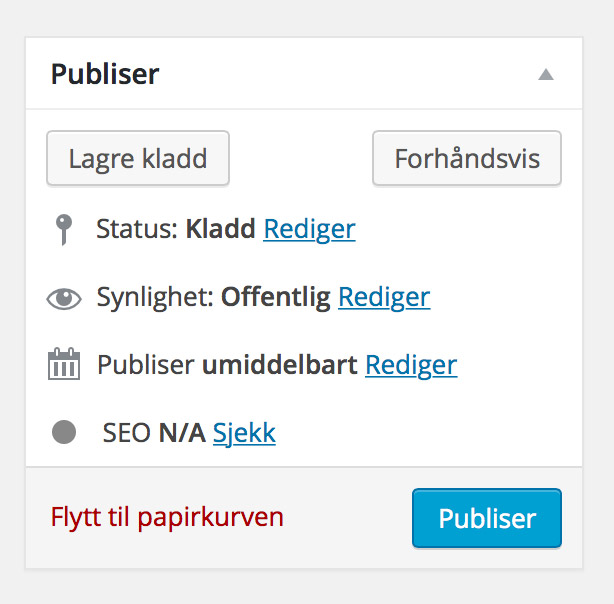Select the 'SEO N/A' text
The width and height of the screenshot is (614, 604).
154,433
